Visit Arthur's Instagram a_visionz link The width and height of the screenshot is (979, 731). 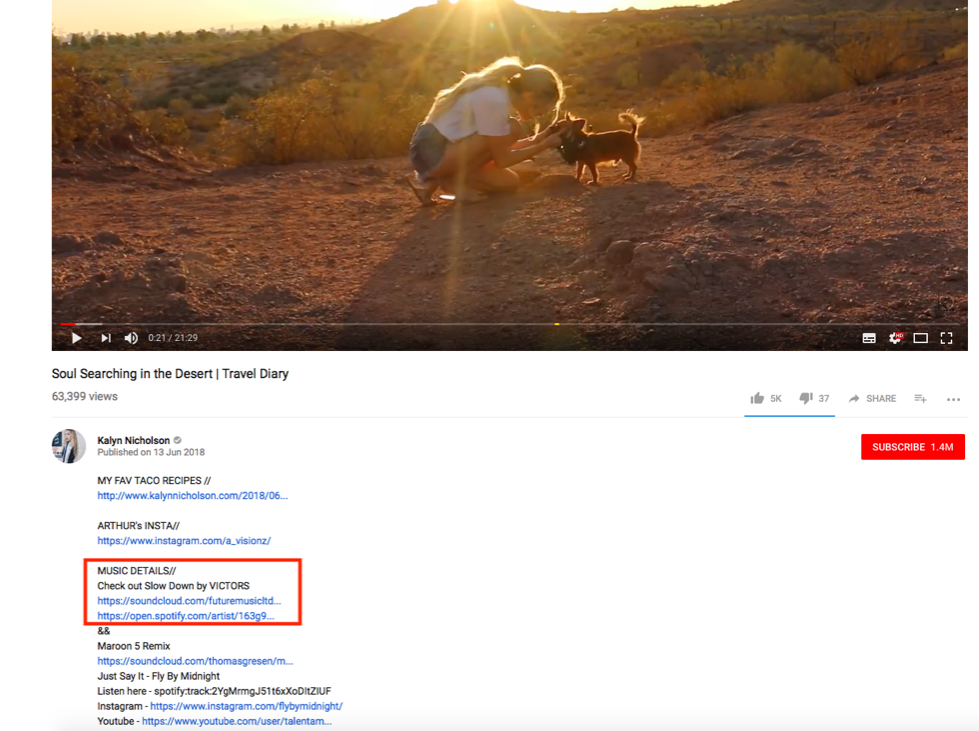(184, 541)
